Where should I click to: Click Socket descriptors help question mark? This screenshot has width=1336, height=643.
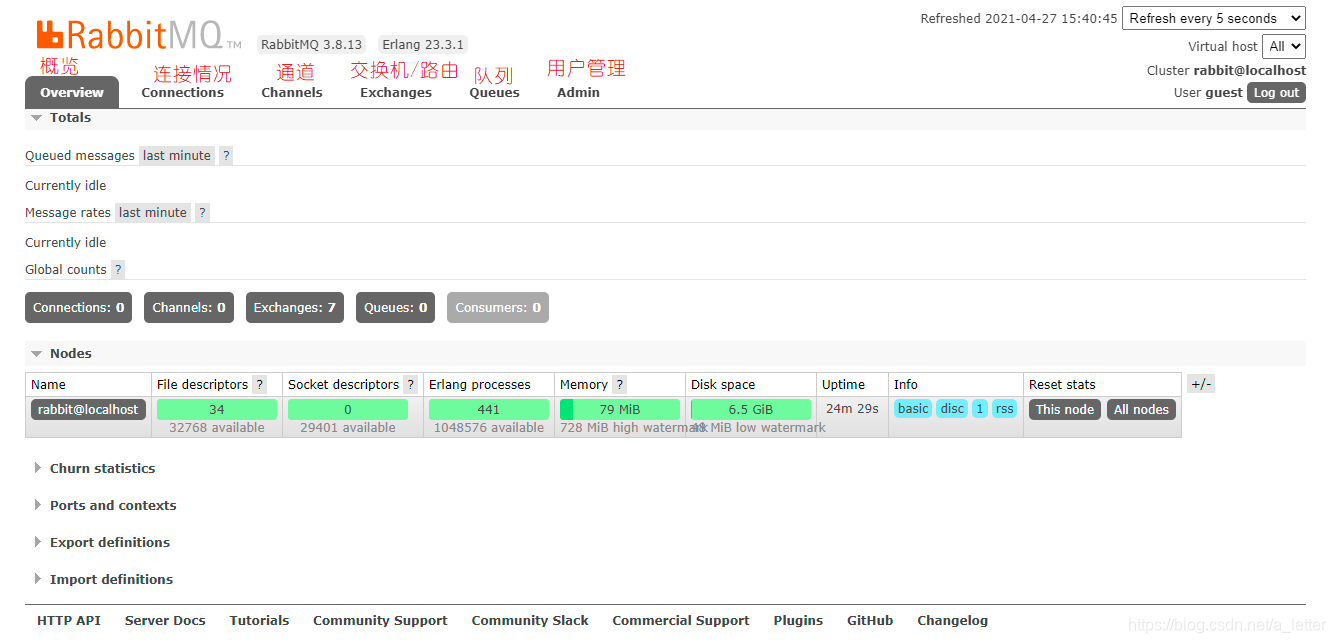pyautogui.click(x=410, y=385)
